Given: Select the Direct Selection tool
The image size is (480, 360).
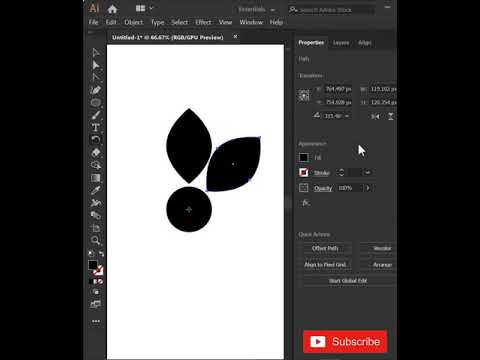Looking at the screenshot, I should [96, 65].
